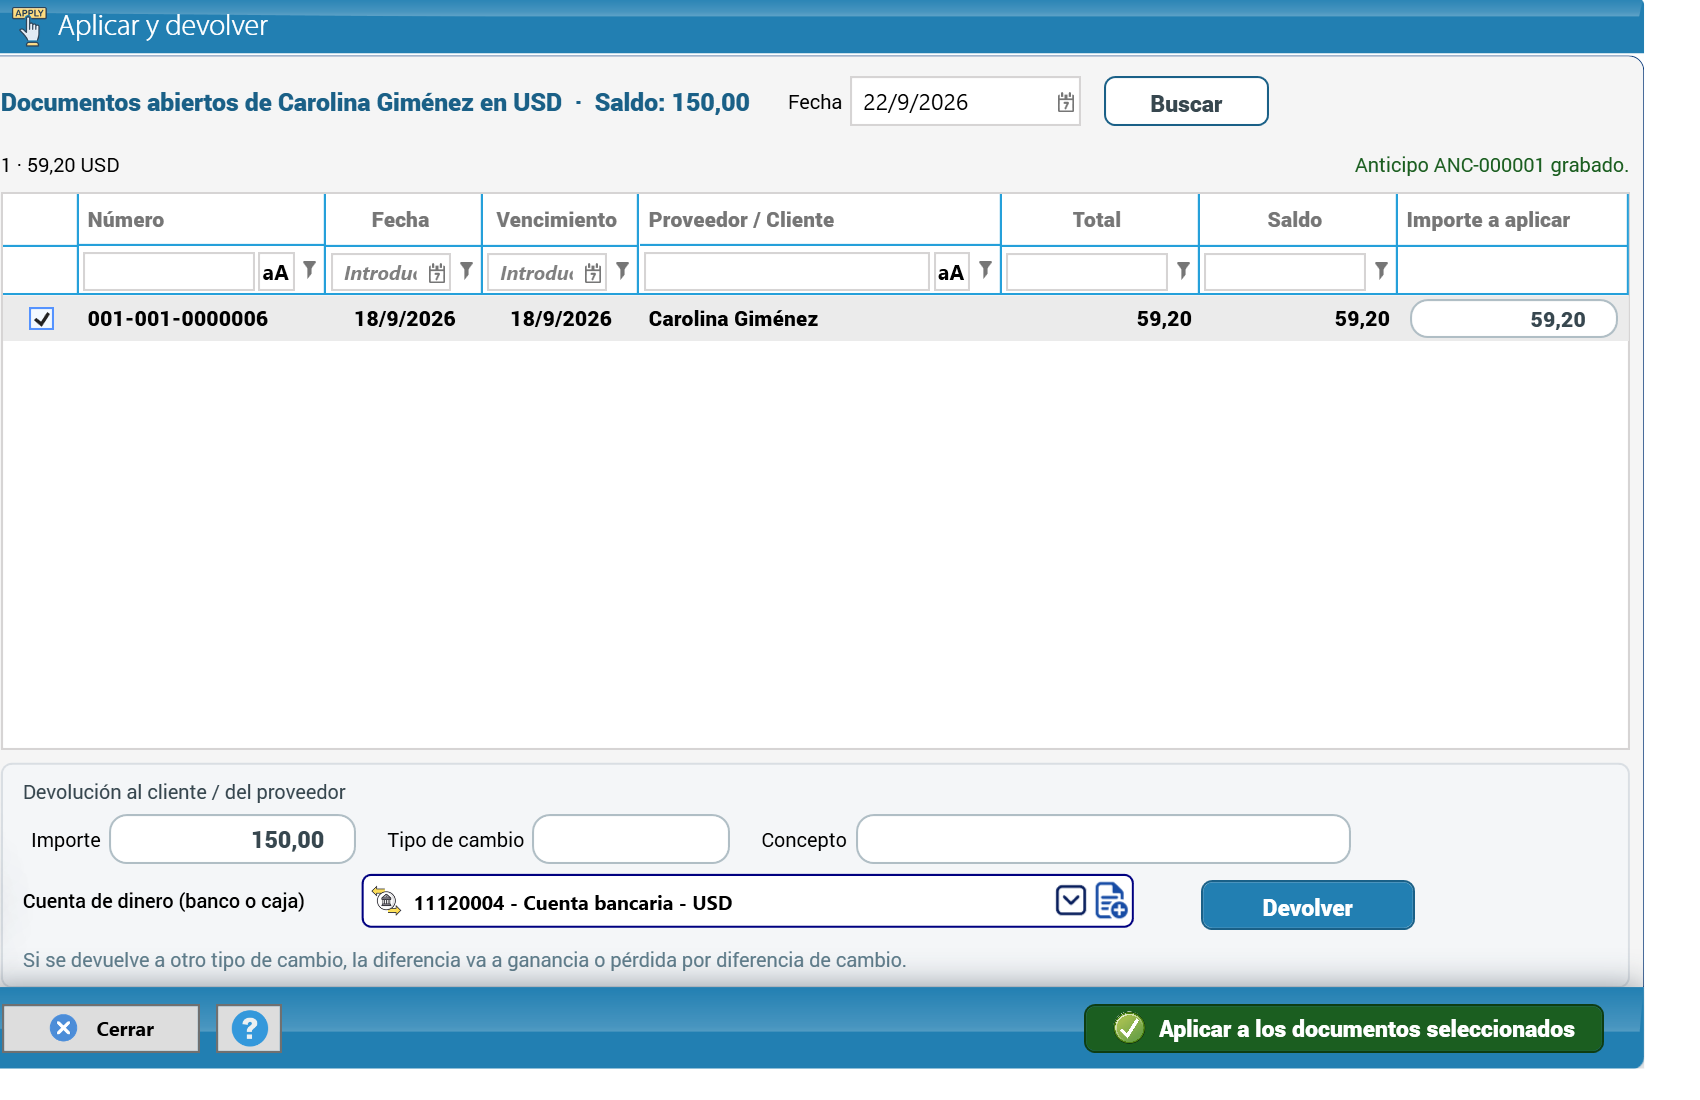Click the Buscar button

[1186, 102]
